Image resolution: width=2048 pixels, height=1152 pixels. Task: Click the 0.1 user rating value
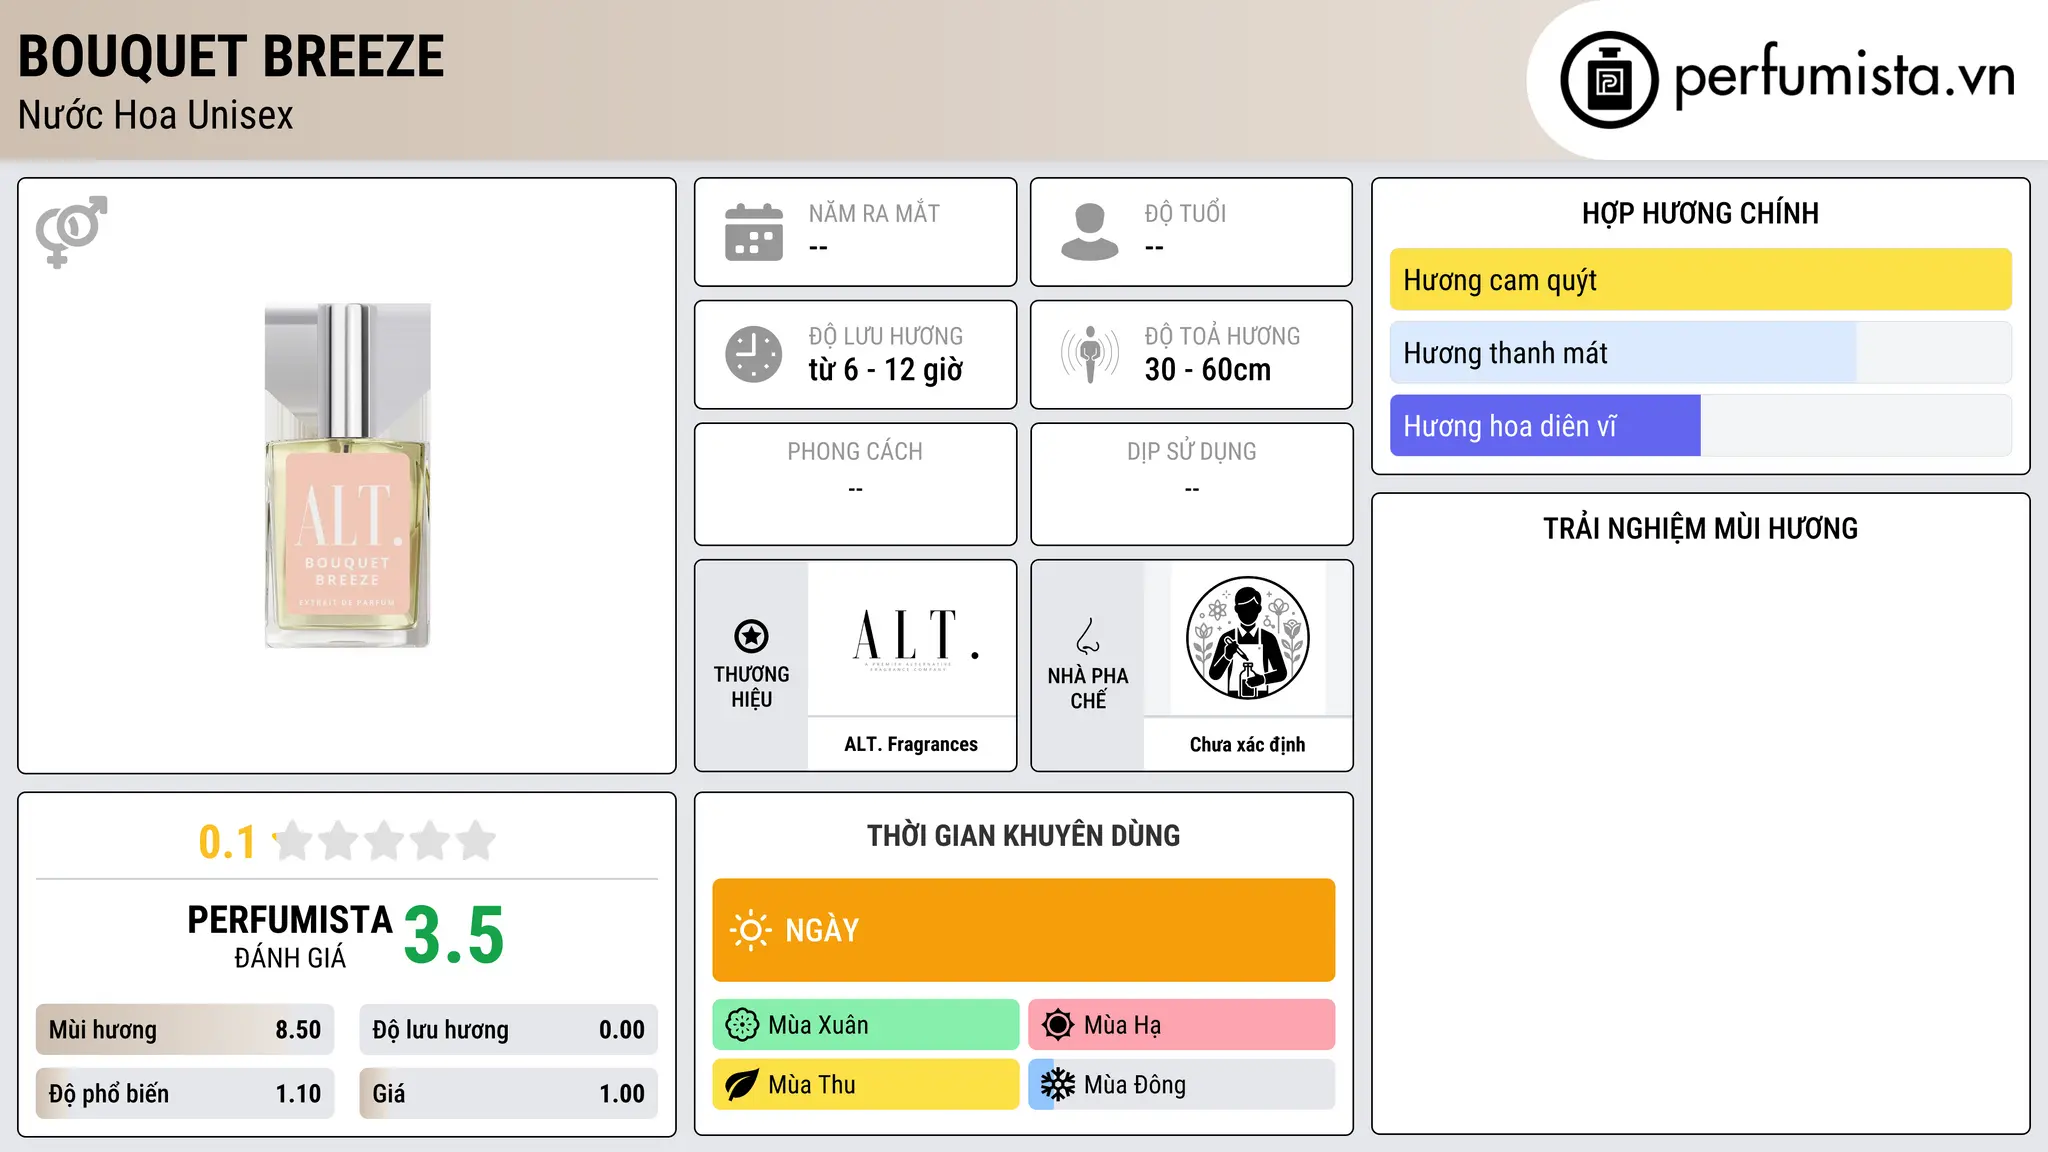227,842
